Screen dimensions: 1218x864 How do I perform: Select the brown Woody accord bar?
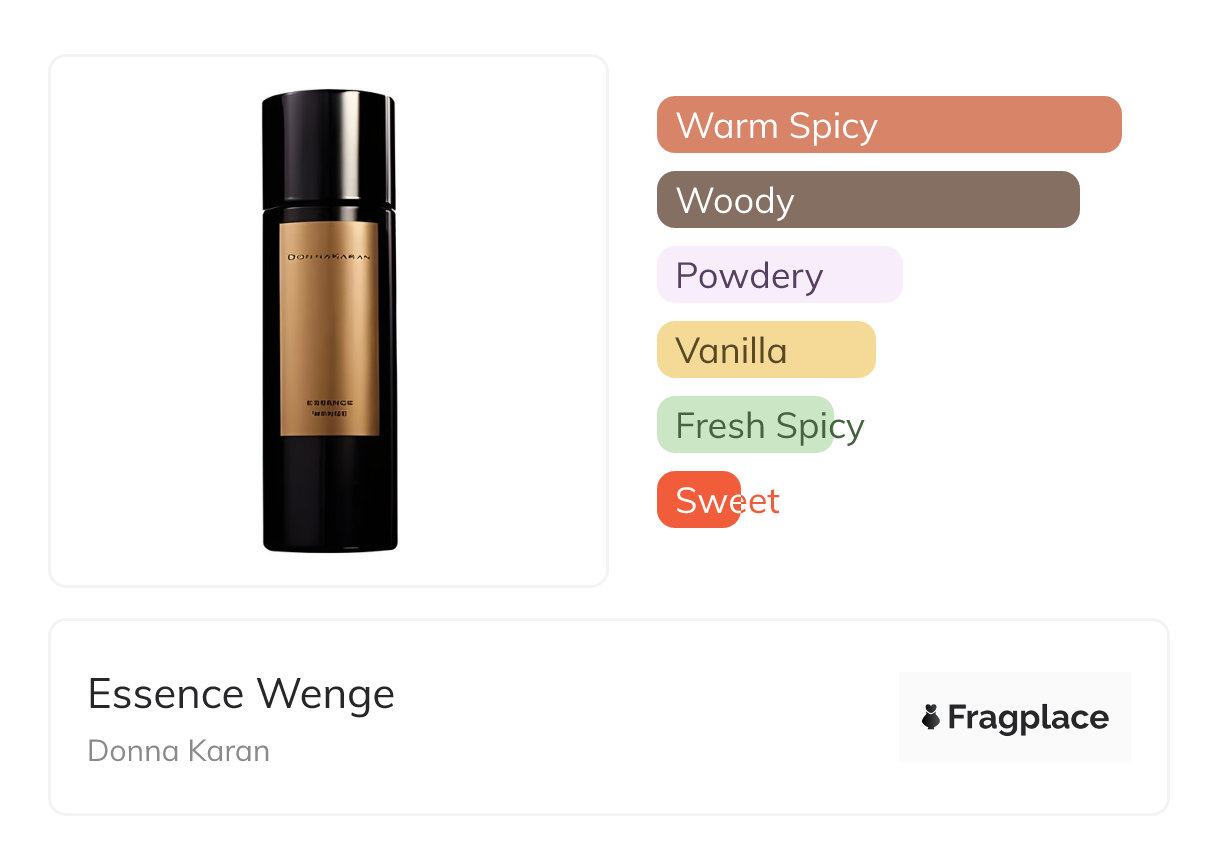pyautogui.click(x=868, y=200)
